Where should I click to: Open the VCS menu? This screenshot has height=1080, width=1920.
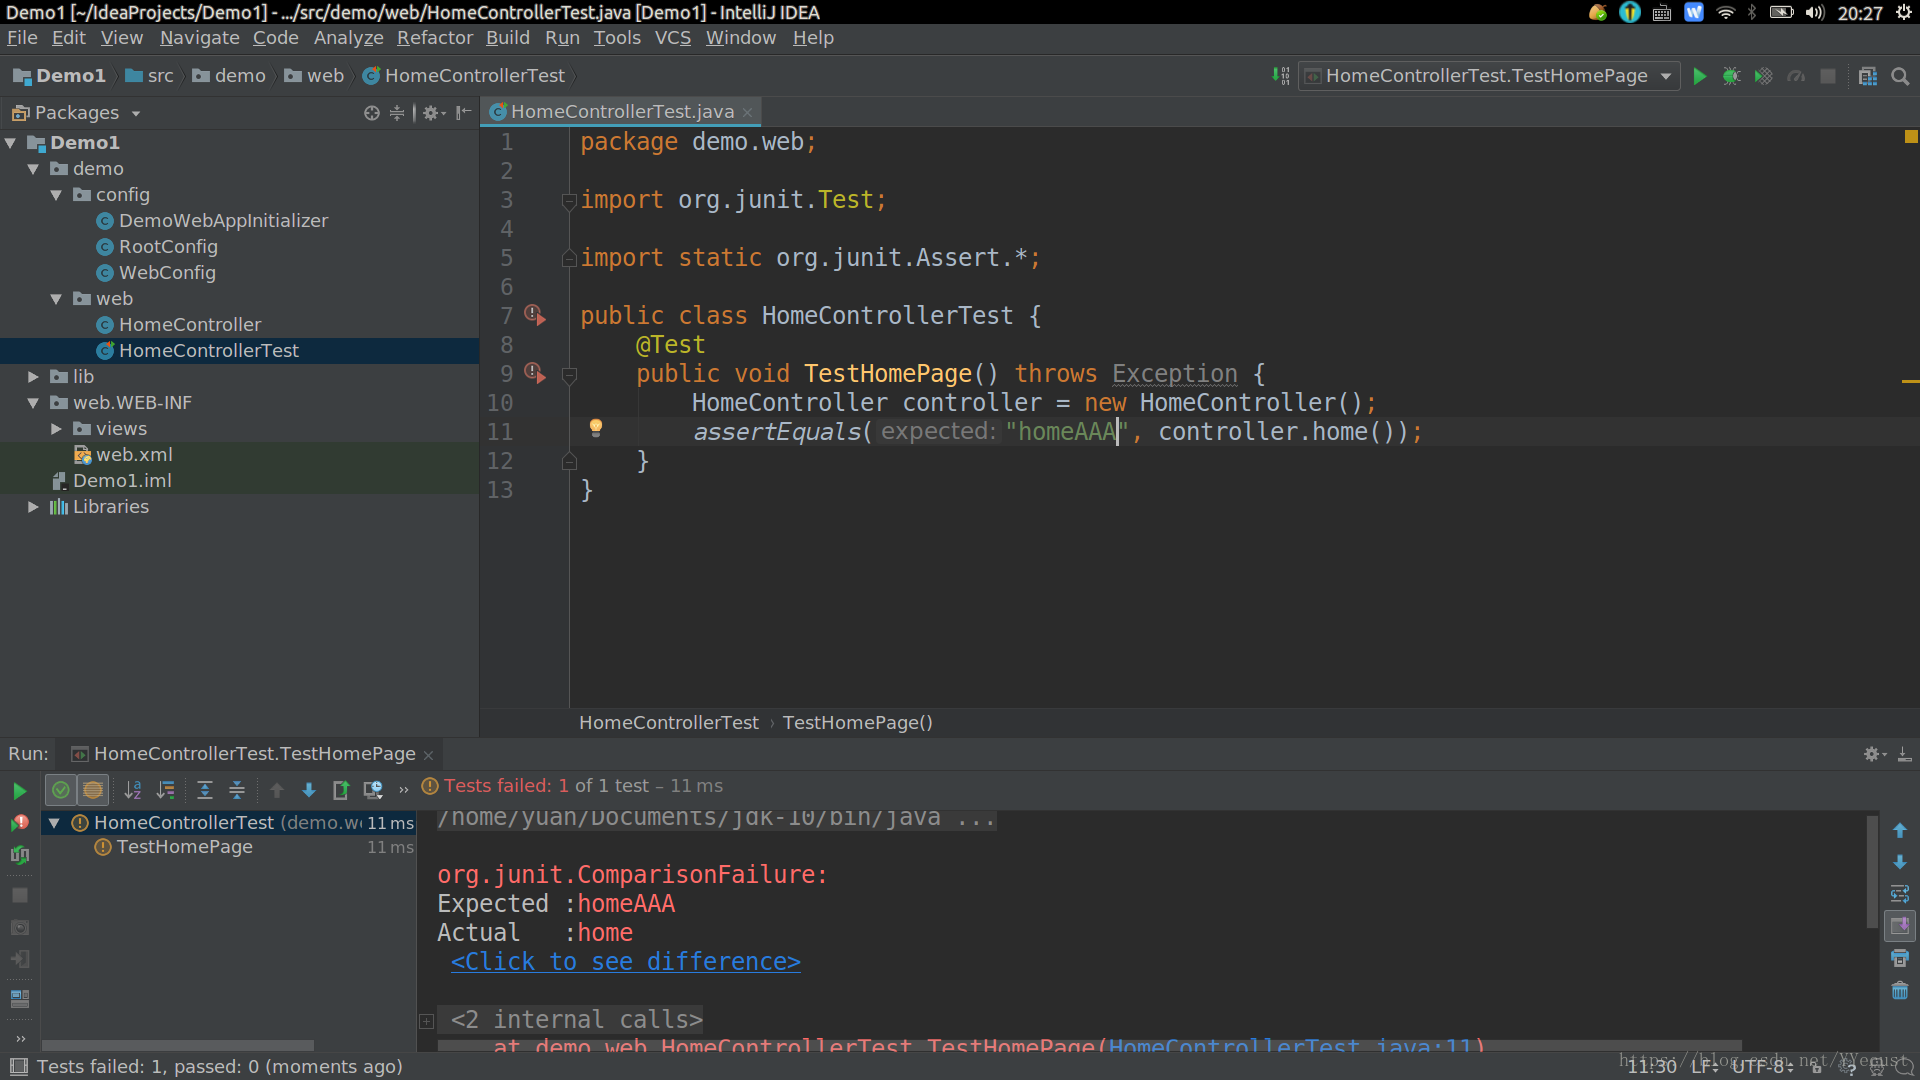[673, 38]
